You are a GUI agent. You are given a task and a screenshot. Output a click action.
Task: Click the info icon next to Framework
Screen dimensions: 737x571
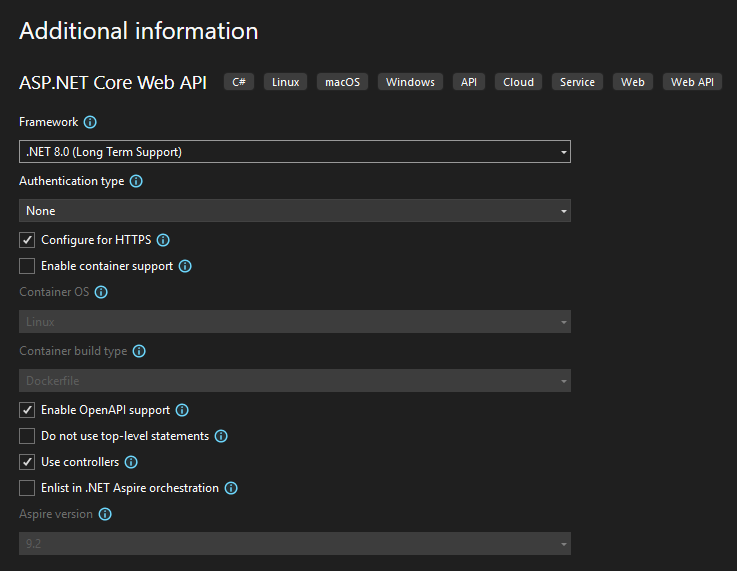(90, 122)
